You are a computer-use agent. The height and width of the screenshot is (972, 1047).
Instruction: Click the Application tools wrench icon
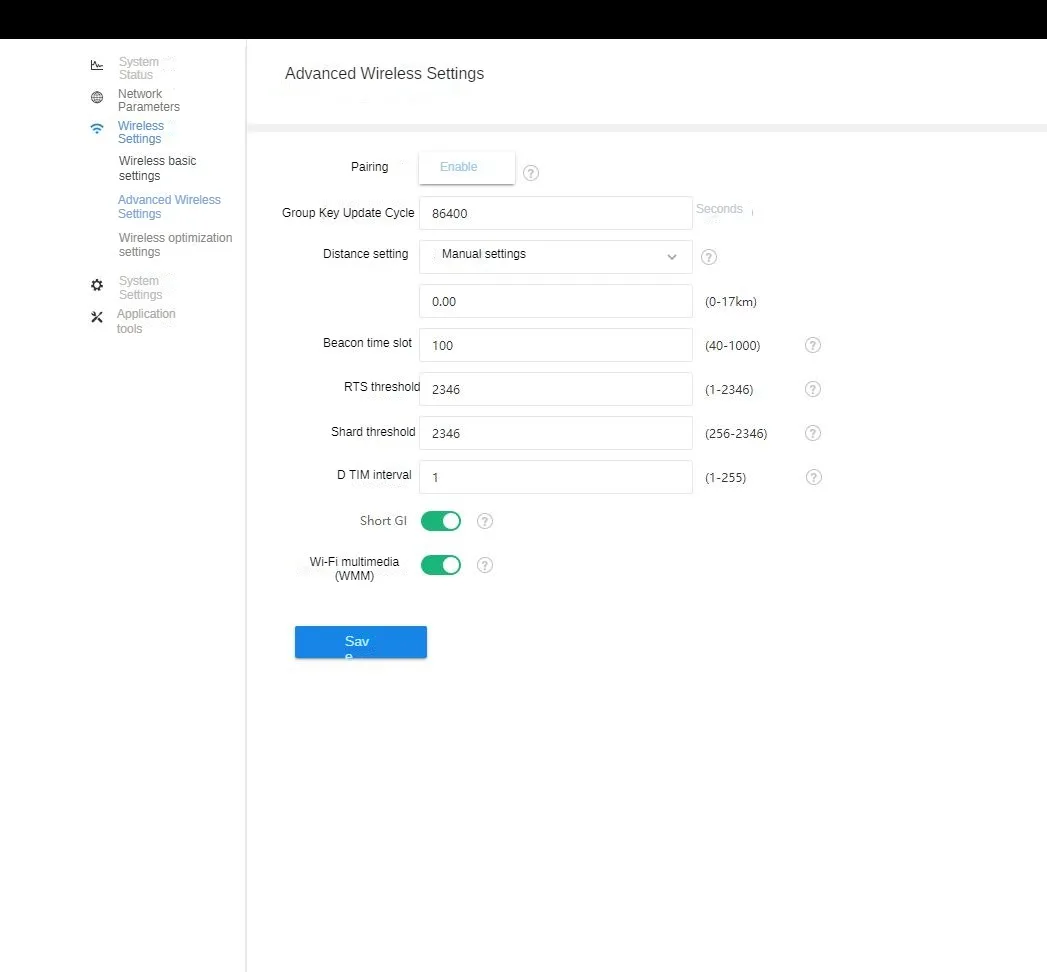[x=97, y=317]
